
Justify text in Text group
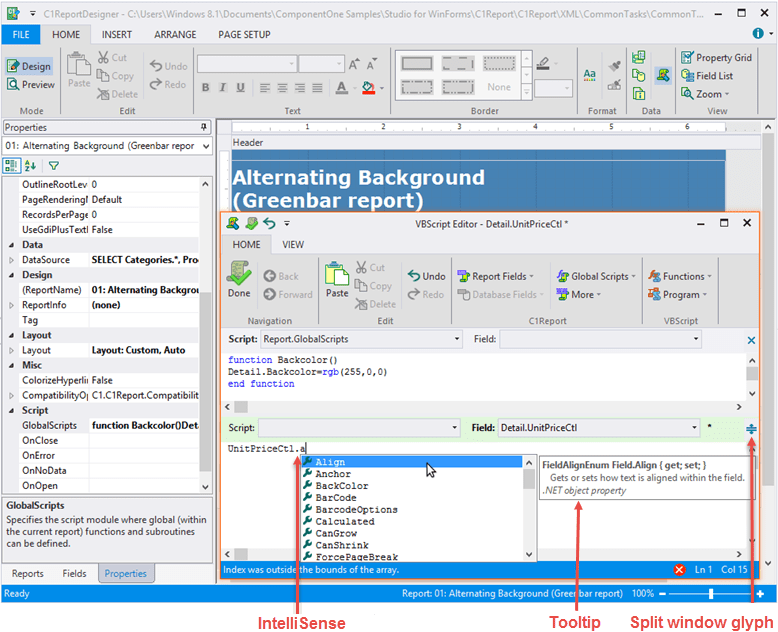tap(318, 88)
